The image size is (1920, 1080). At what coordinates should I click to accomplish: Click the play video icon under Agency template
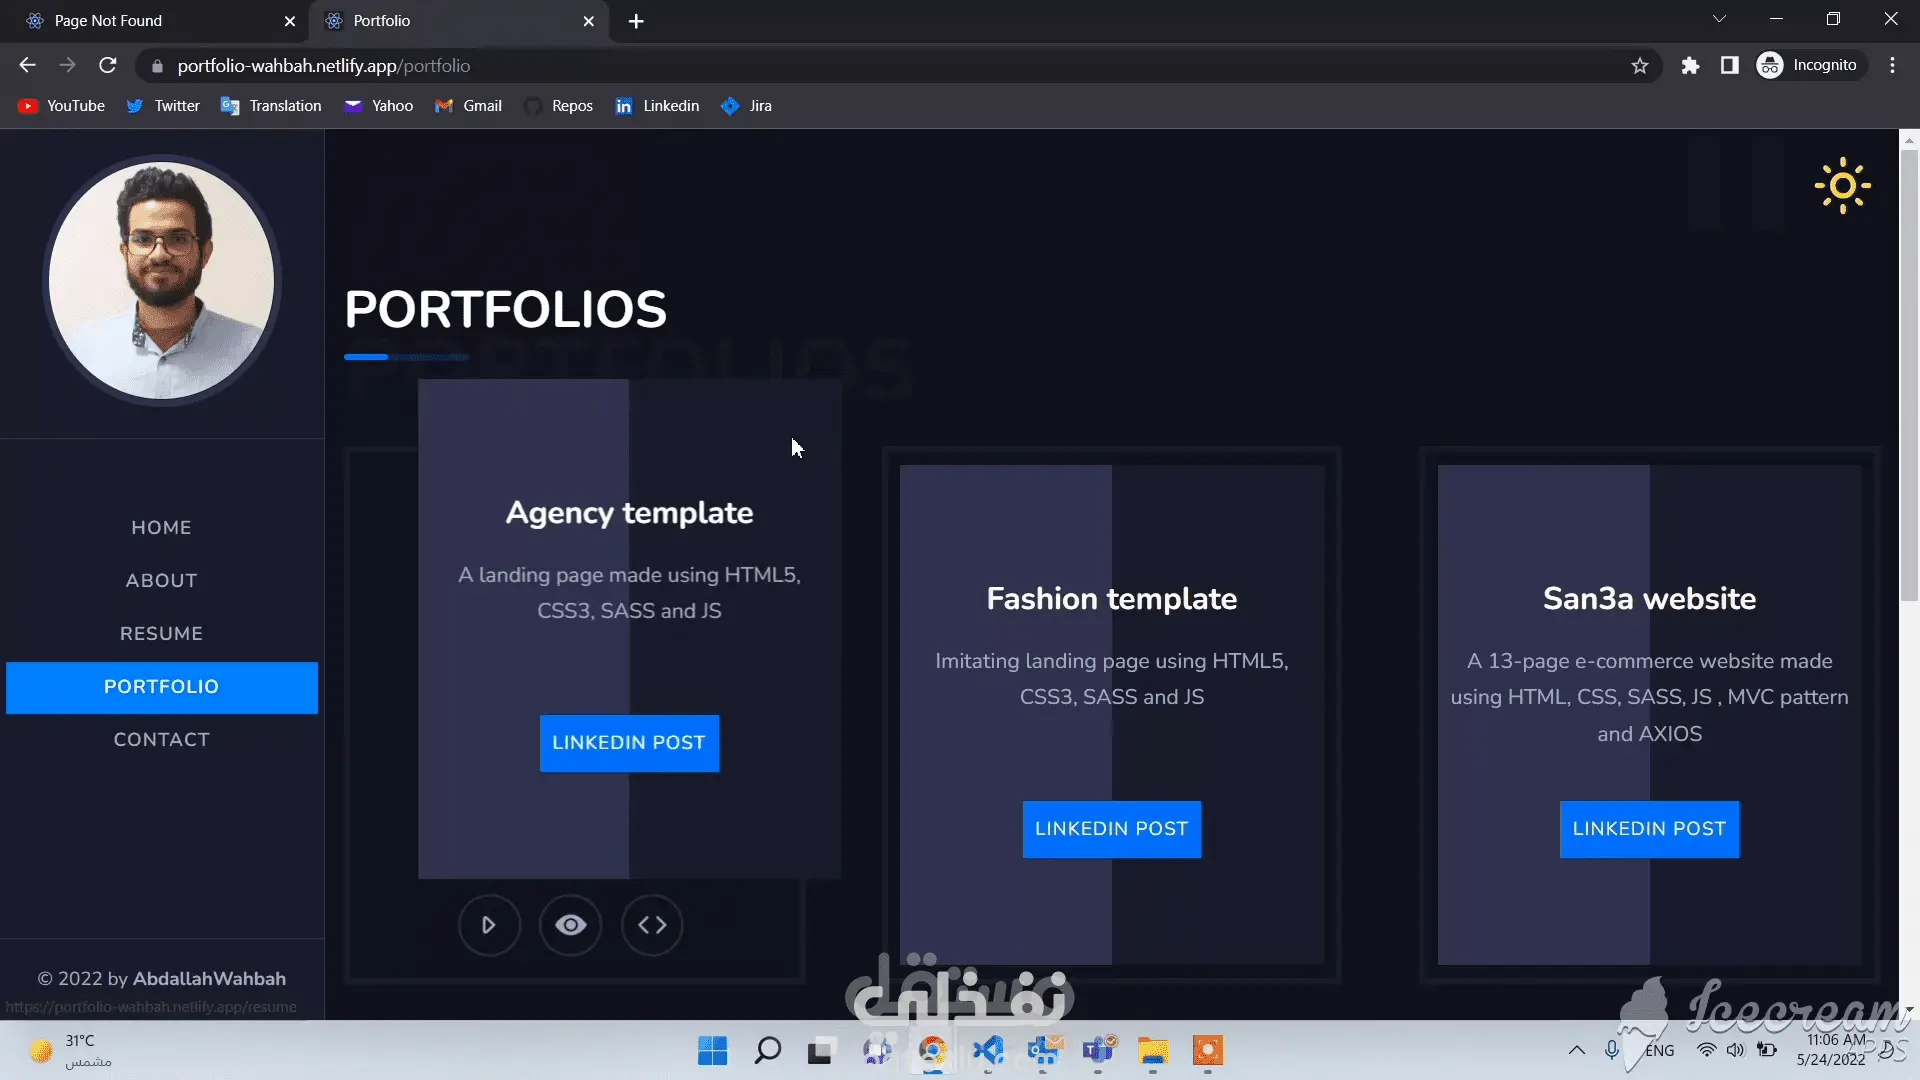pyautogui.click(x=489, y=925)
